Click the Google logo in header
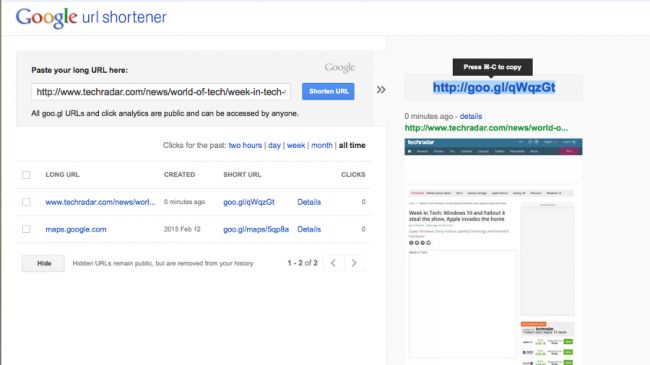Image resolution: width=650 pixels, height=365 pixels. (46, 18)
